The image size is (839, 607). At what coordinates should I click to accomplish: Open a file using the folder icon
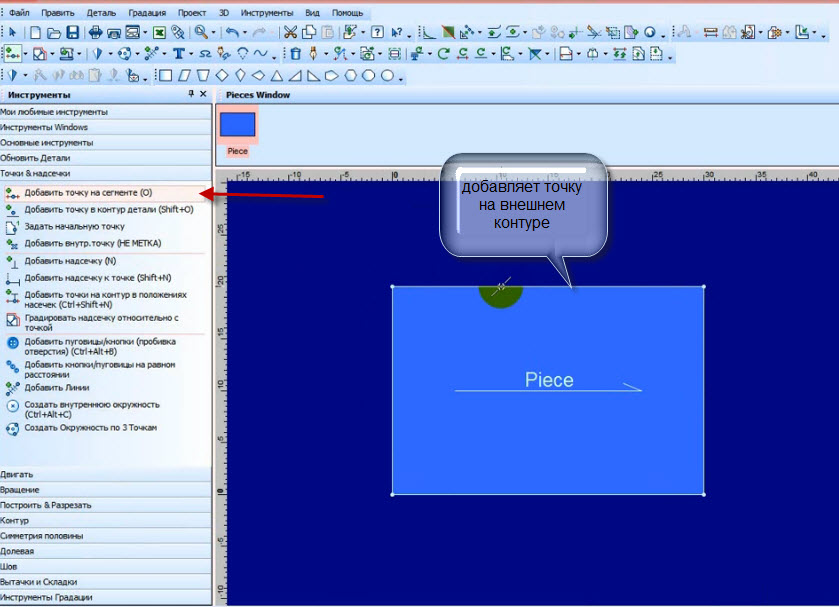coord(54,33)
